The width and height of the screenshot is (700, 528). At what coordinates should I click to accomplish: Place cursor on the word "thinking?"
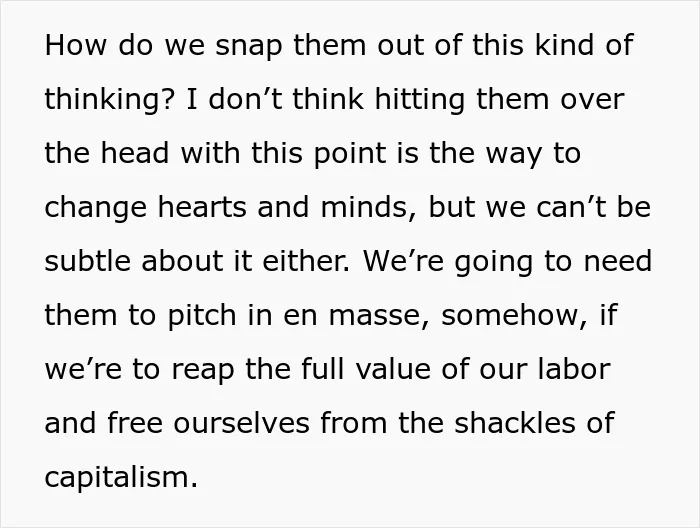tap(108, 100)
